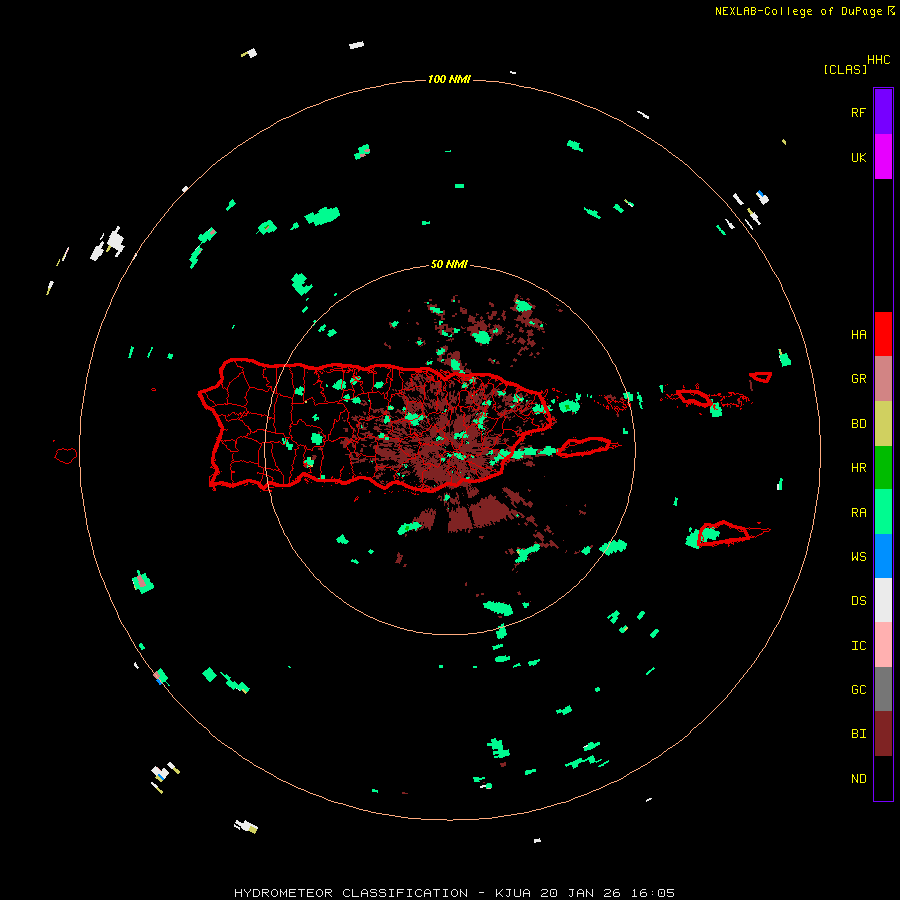Click the HA red legend swatch
Viewport: 900px width, 900px height.
883,334
